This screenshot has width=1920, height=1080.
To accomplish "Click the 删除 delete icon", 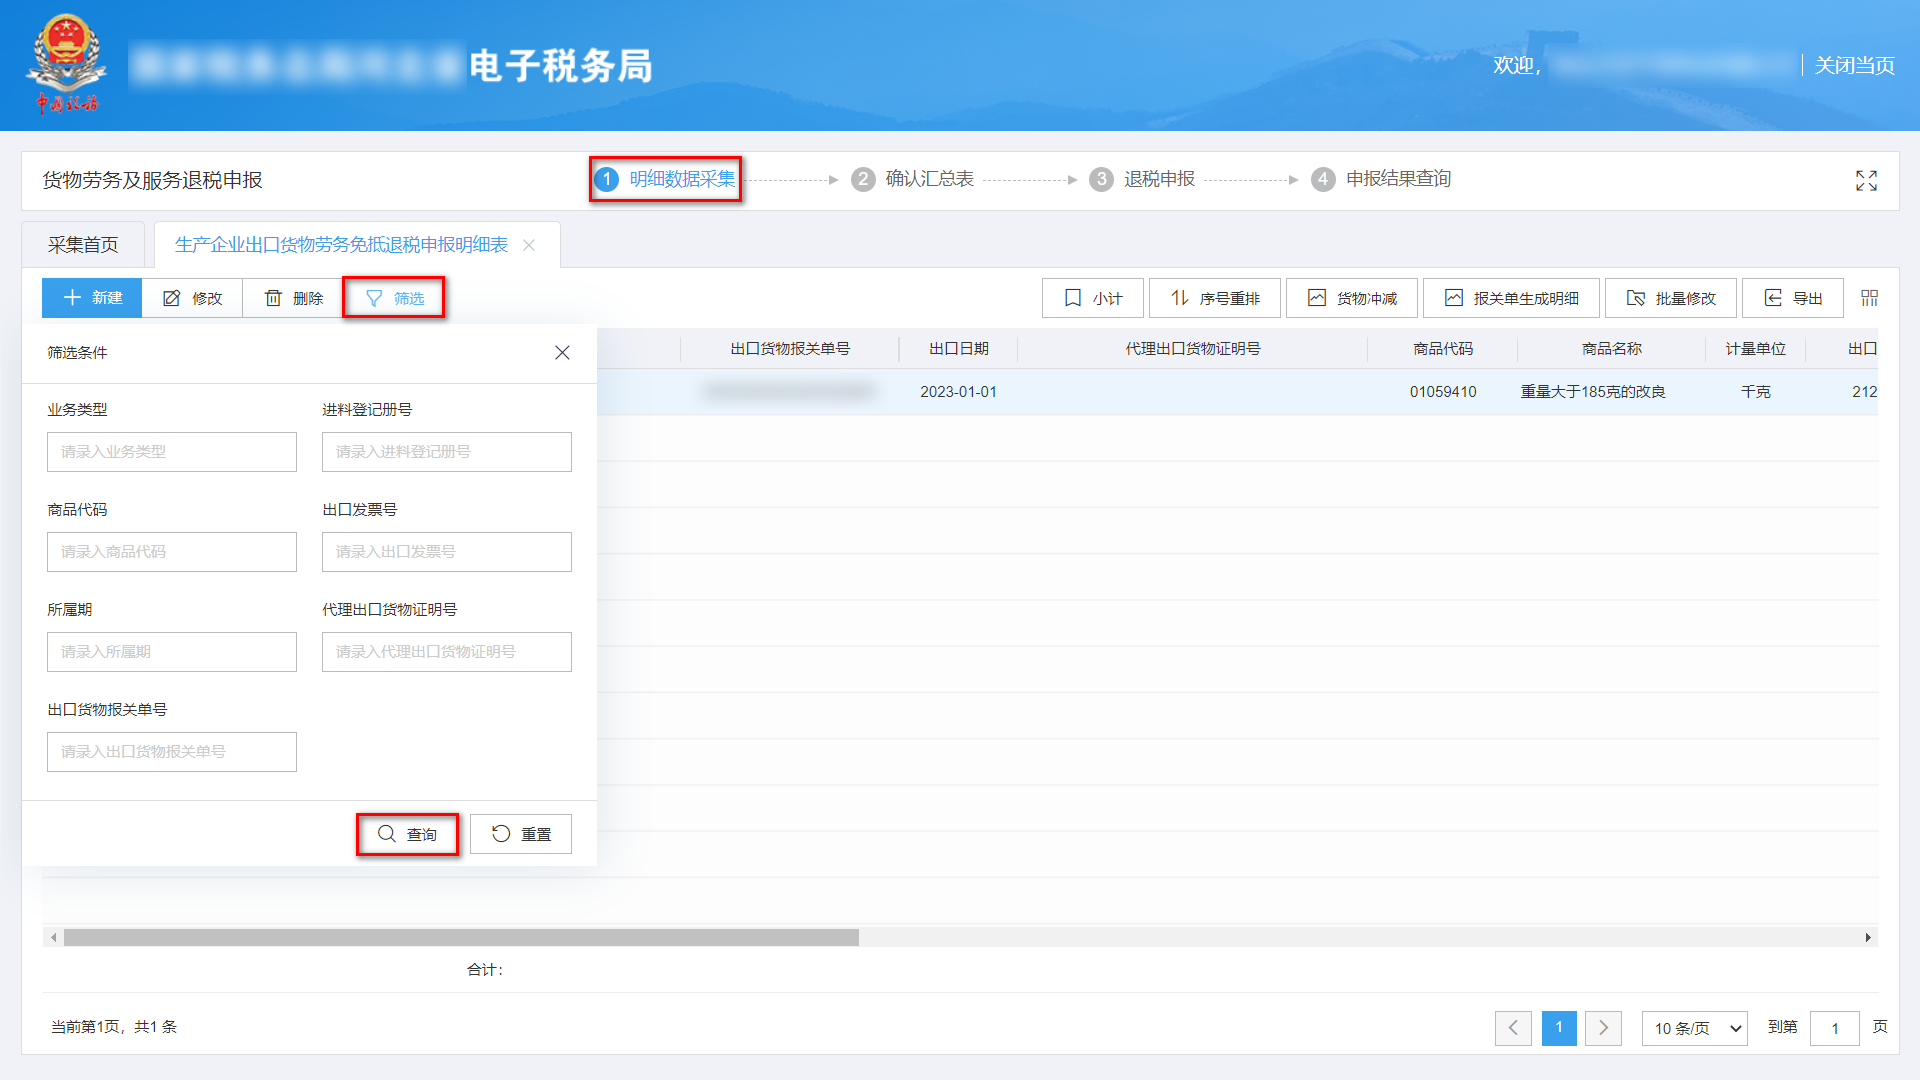I will pyautogui.click(x=291, y=297).
